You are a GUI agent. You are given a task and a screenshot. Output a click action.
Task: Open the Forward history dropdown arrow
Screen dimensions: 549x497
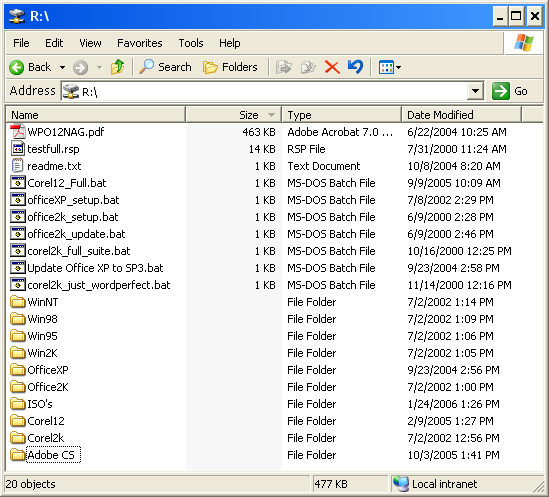(x=99, y=67)
